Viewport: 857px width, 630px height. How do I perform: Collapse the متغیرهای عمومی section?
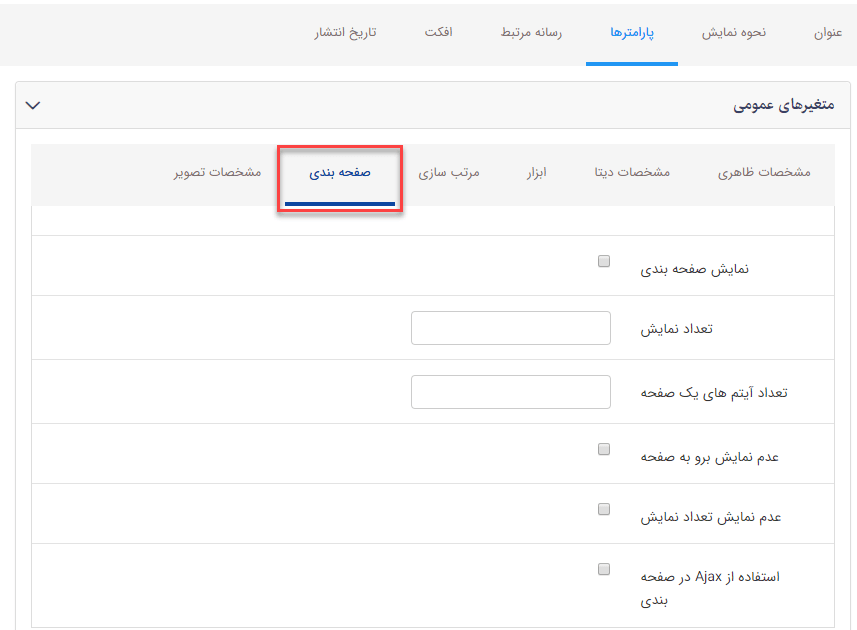(x=33, y=105)
